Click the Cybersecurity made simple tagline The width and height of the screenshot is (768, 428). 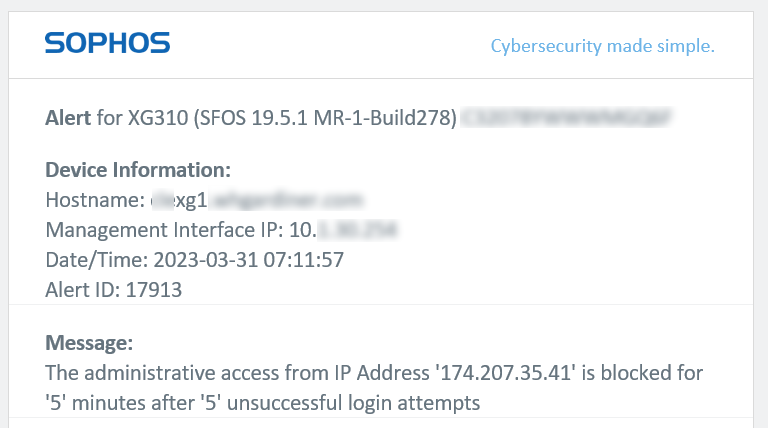(x=602, y=46)
